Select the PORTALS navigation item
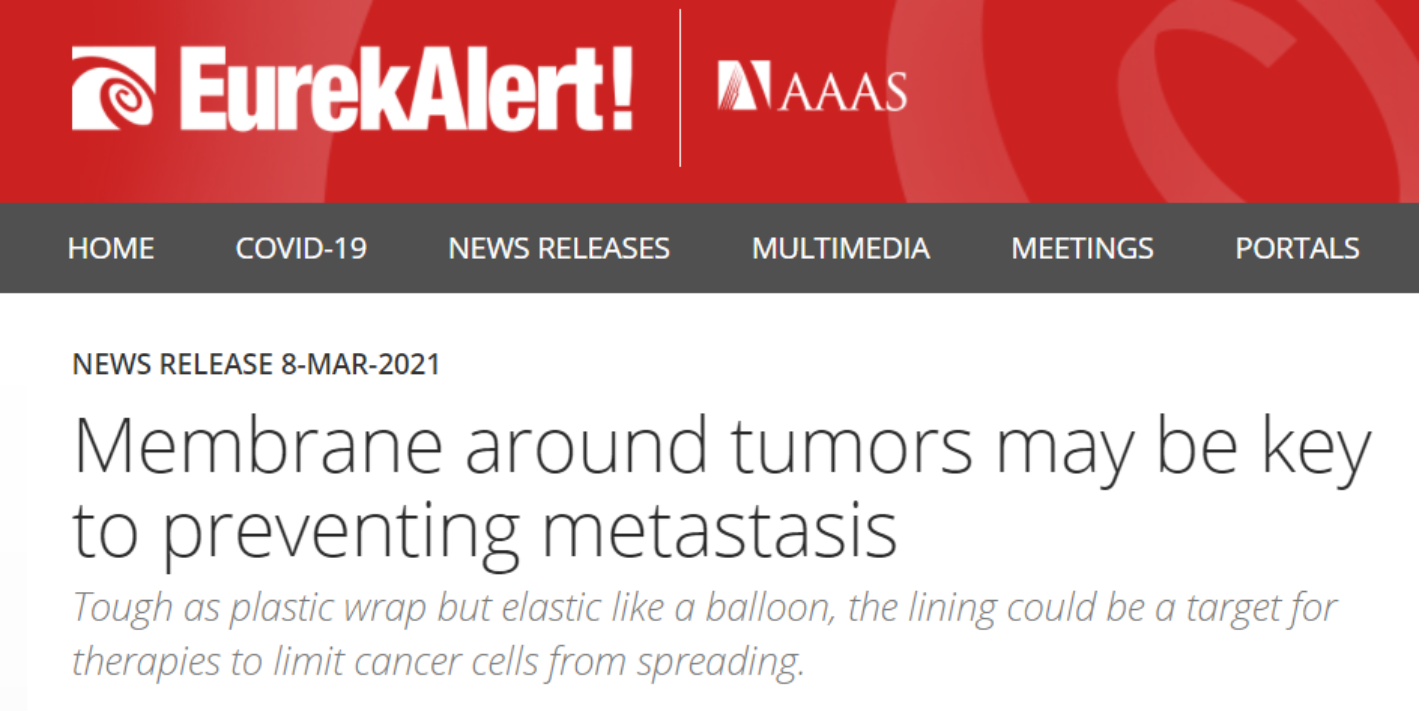The height and width of the screenshot is (711, 1419). [1297, 248]
